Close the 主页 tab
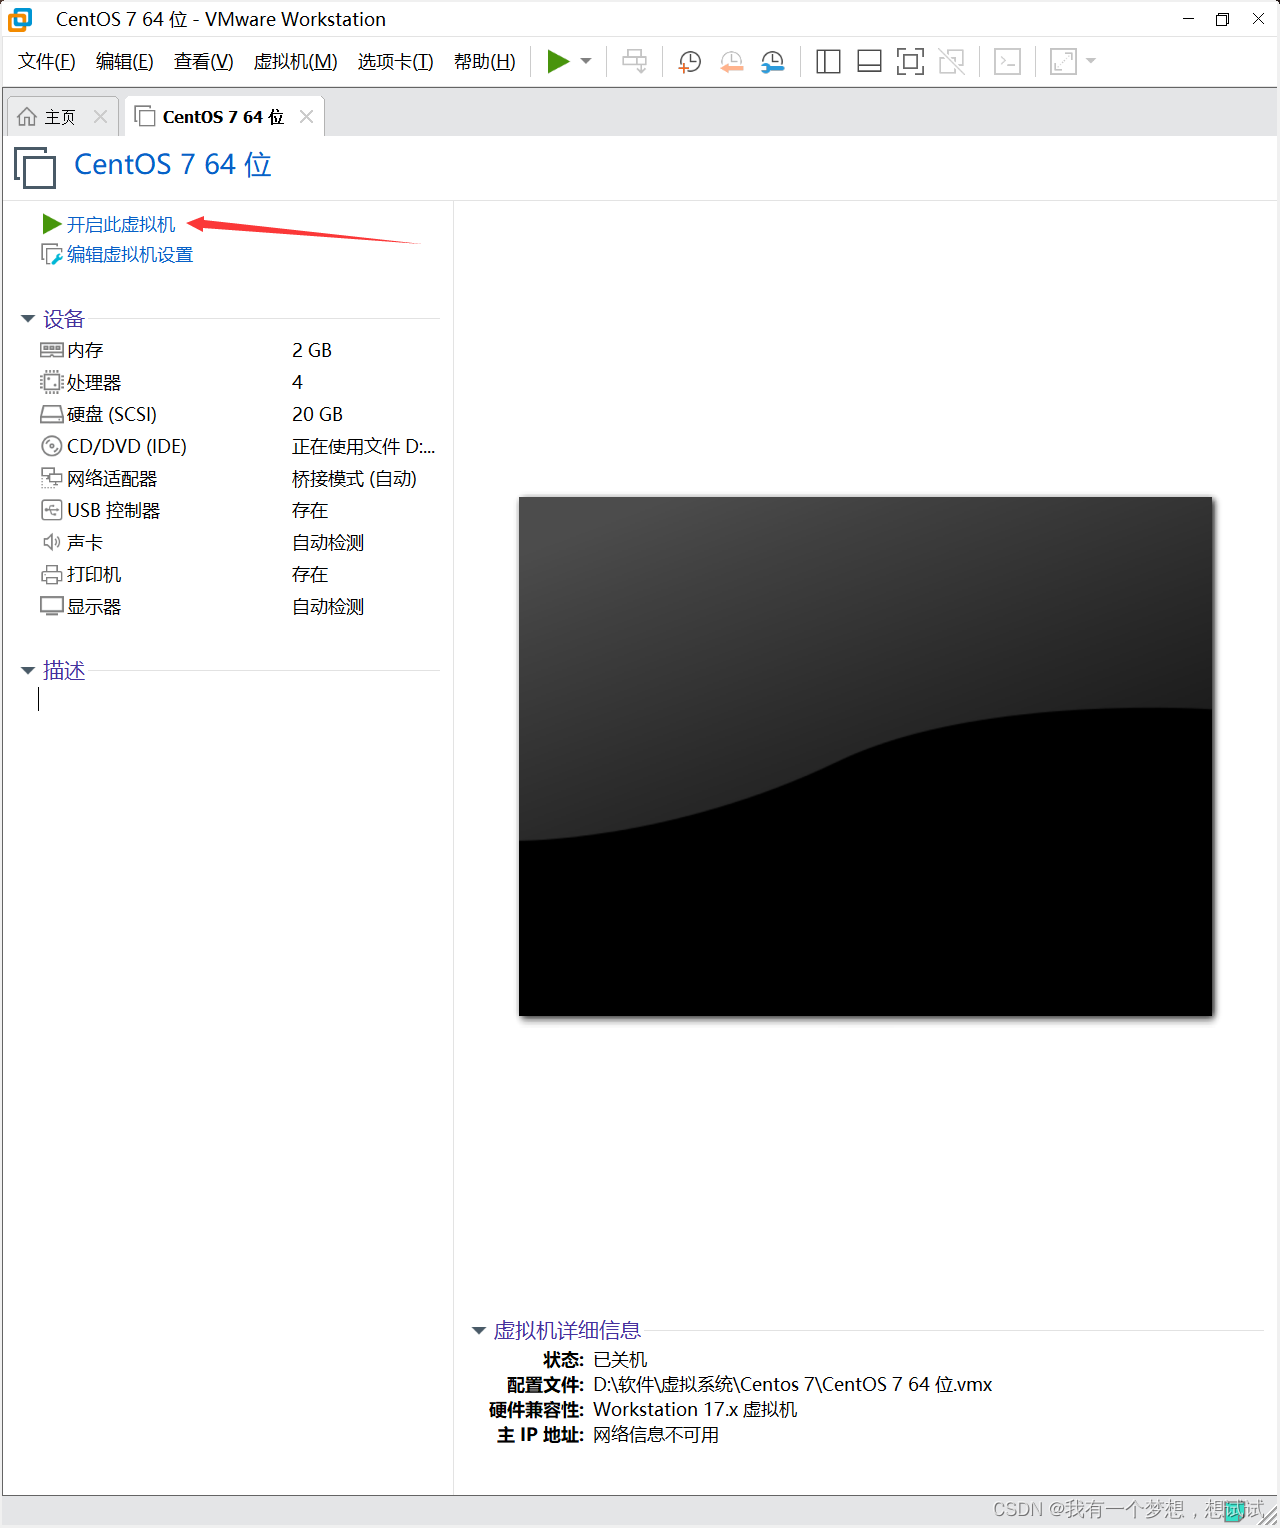This screenshot has height=1528, width=1280. coord(100,117)
